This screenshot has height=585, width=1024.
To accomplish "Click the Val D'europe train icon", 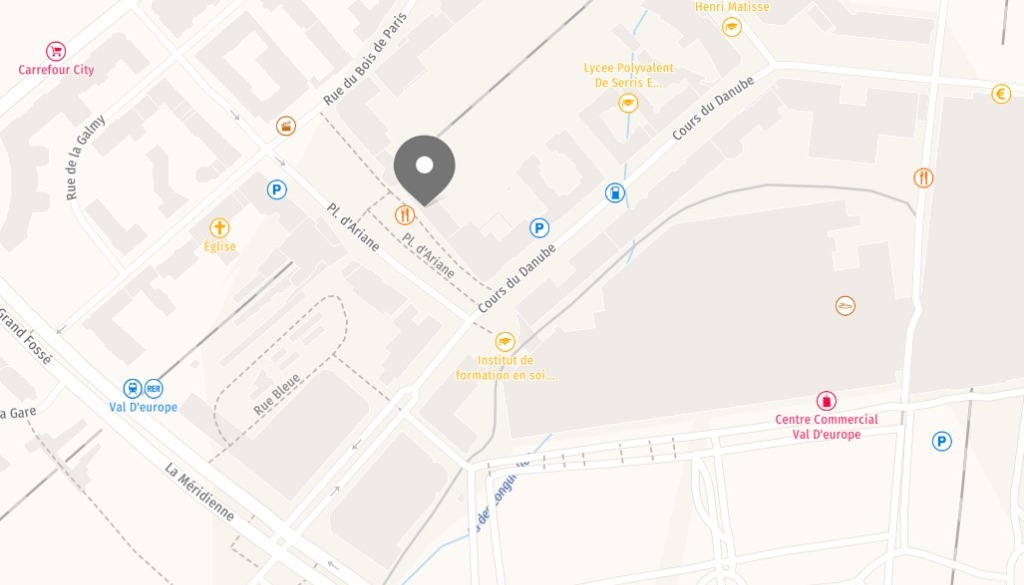I will 133,388.
